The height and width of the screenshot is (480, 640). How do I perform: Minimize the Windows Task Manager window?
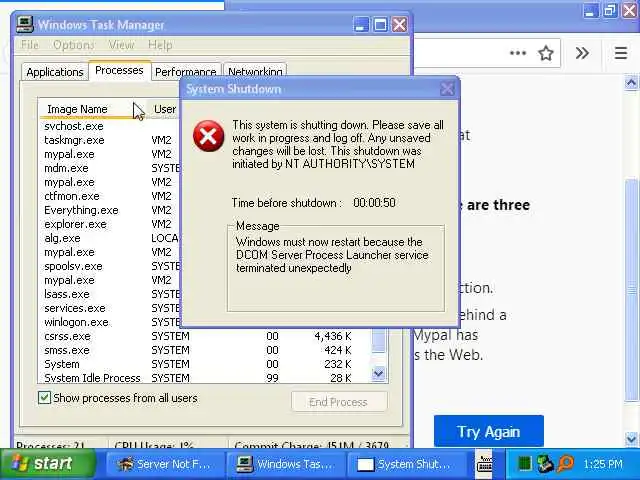361,24
